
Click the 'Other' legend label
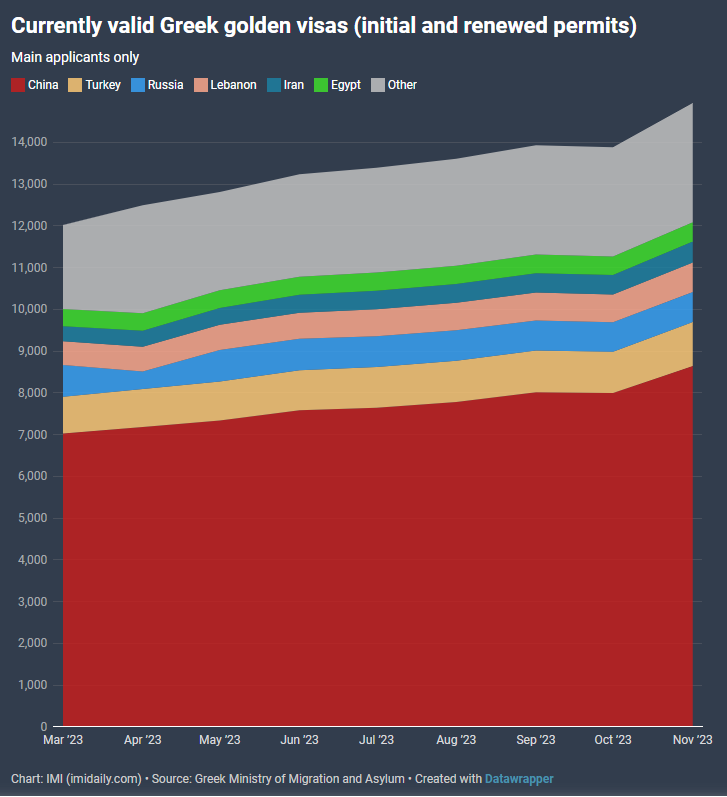pyautogui.click(x=402, y=85)
